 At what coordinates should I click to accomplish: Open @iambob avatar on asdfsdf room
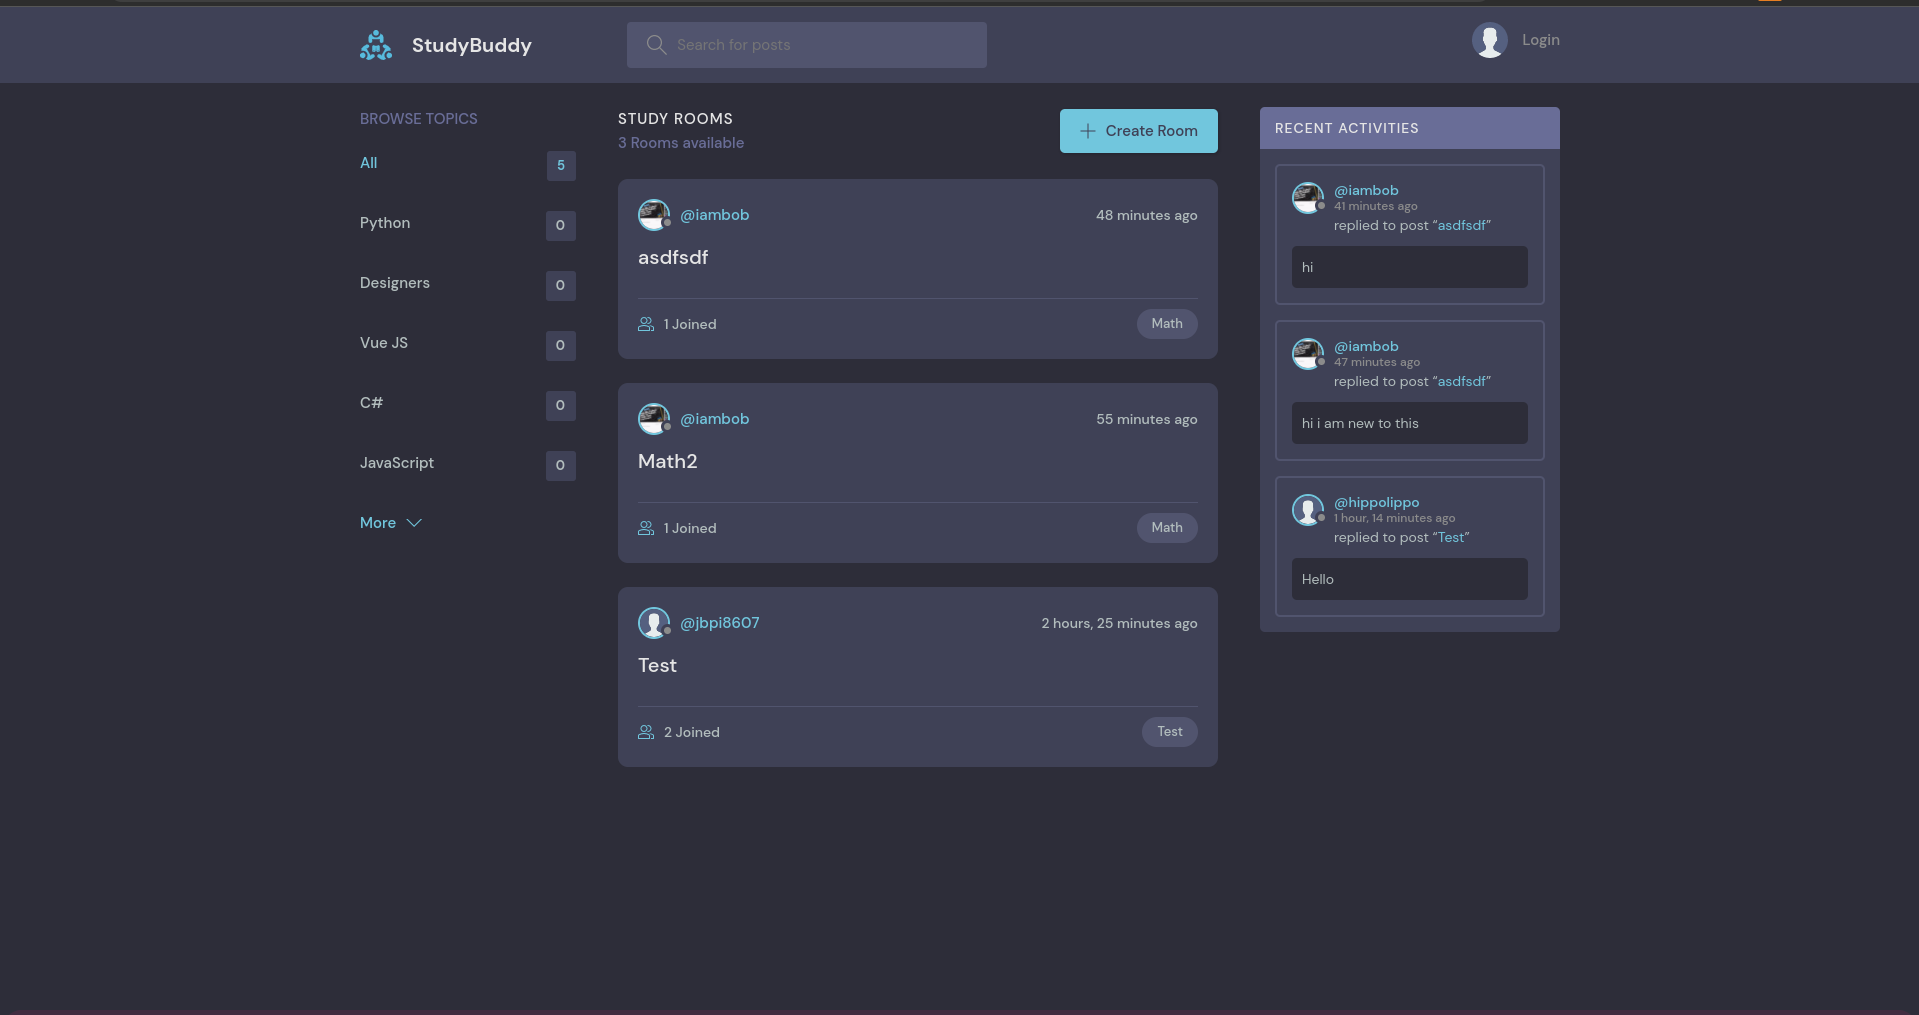click(x=654, y=215)
